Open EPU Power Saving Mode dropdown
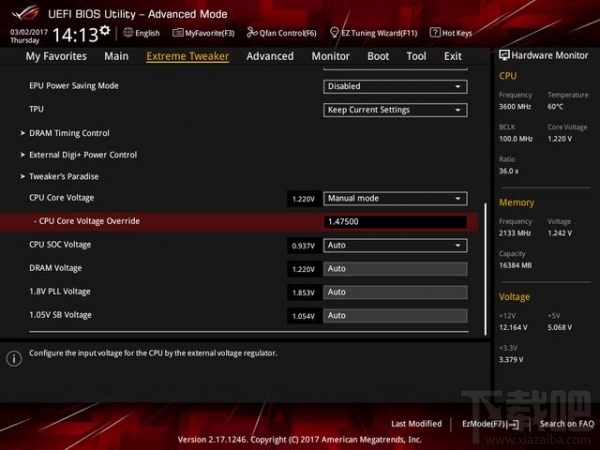This screenshot has width=600, height=450. (395, 86)
